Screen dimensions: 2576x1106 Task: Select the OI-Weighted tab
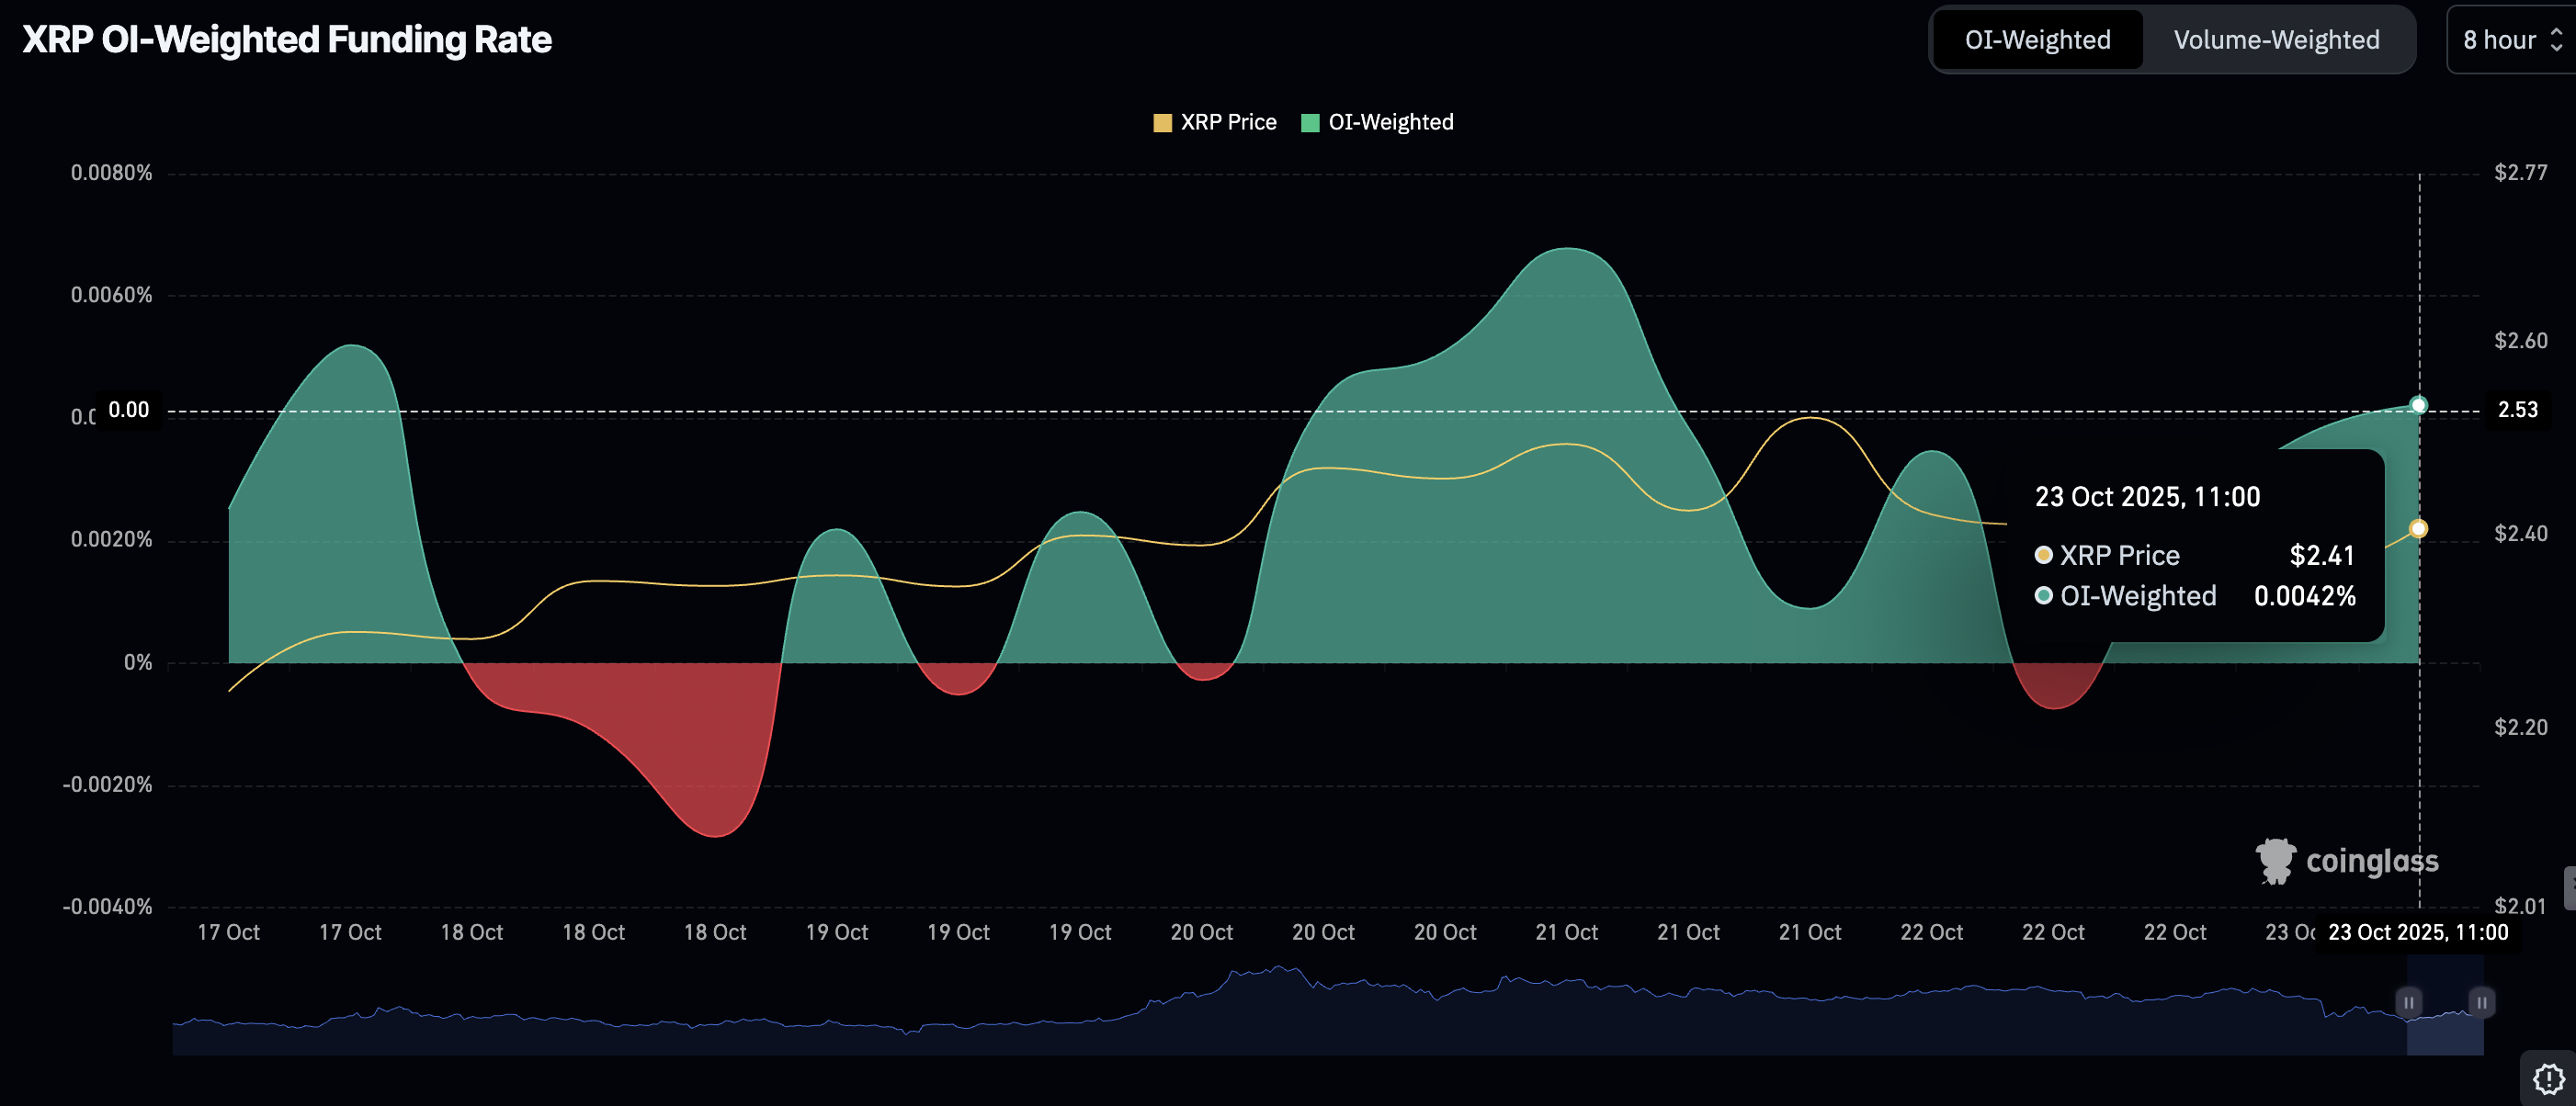coord(2037,40)
